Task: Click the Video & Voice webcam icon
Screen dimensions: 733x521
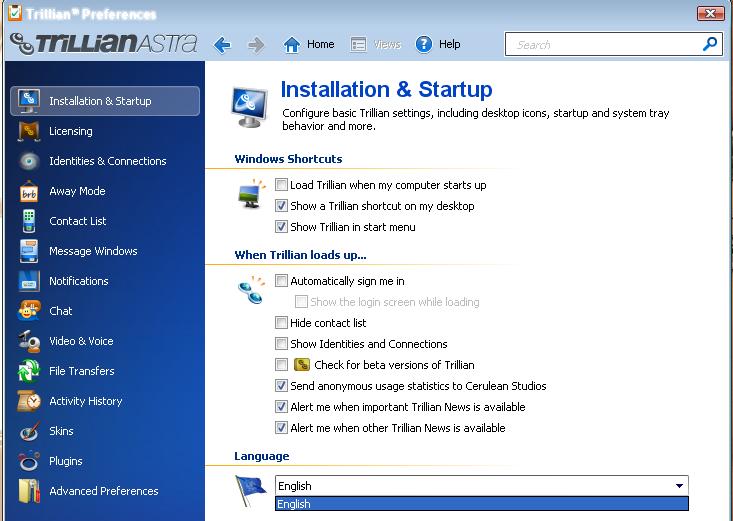Action: (29, 341)
